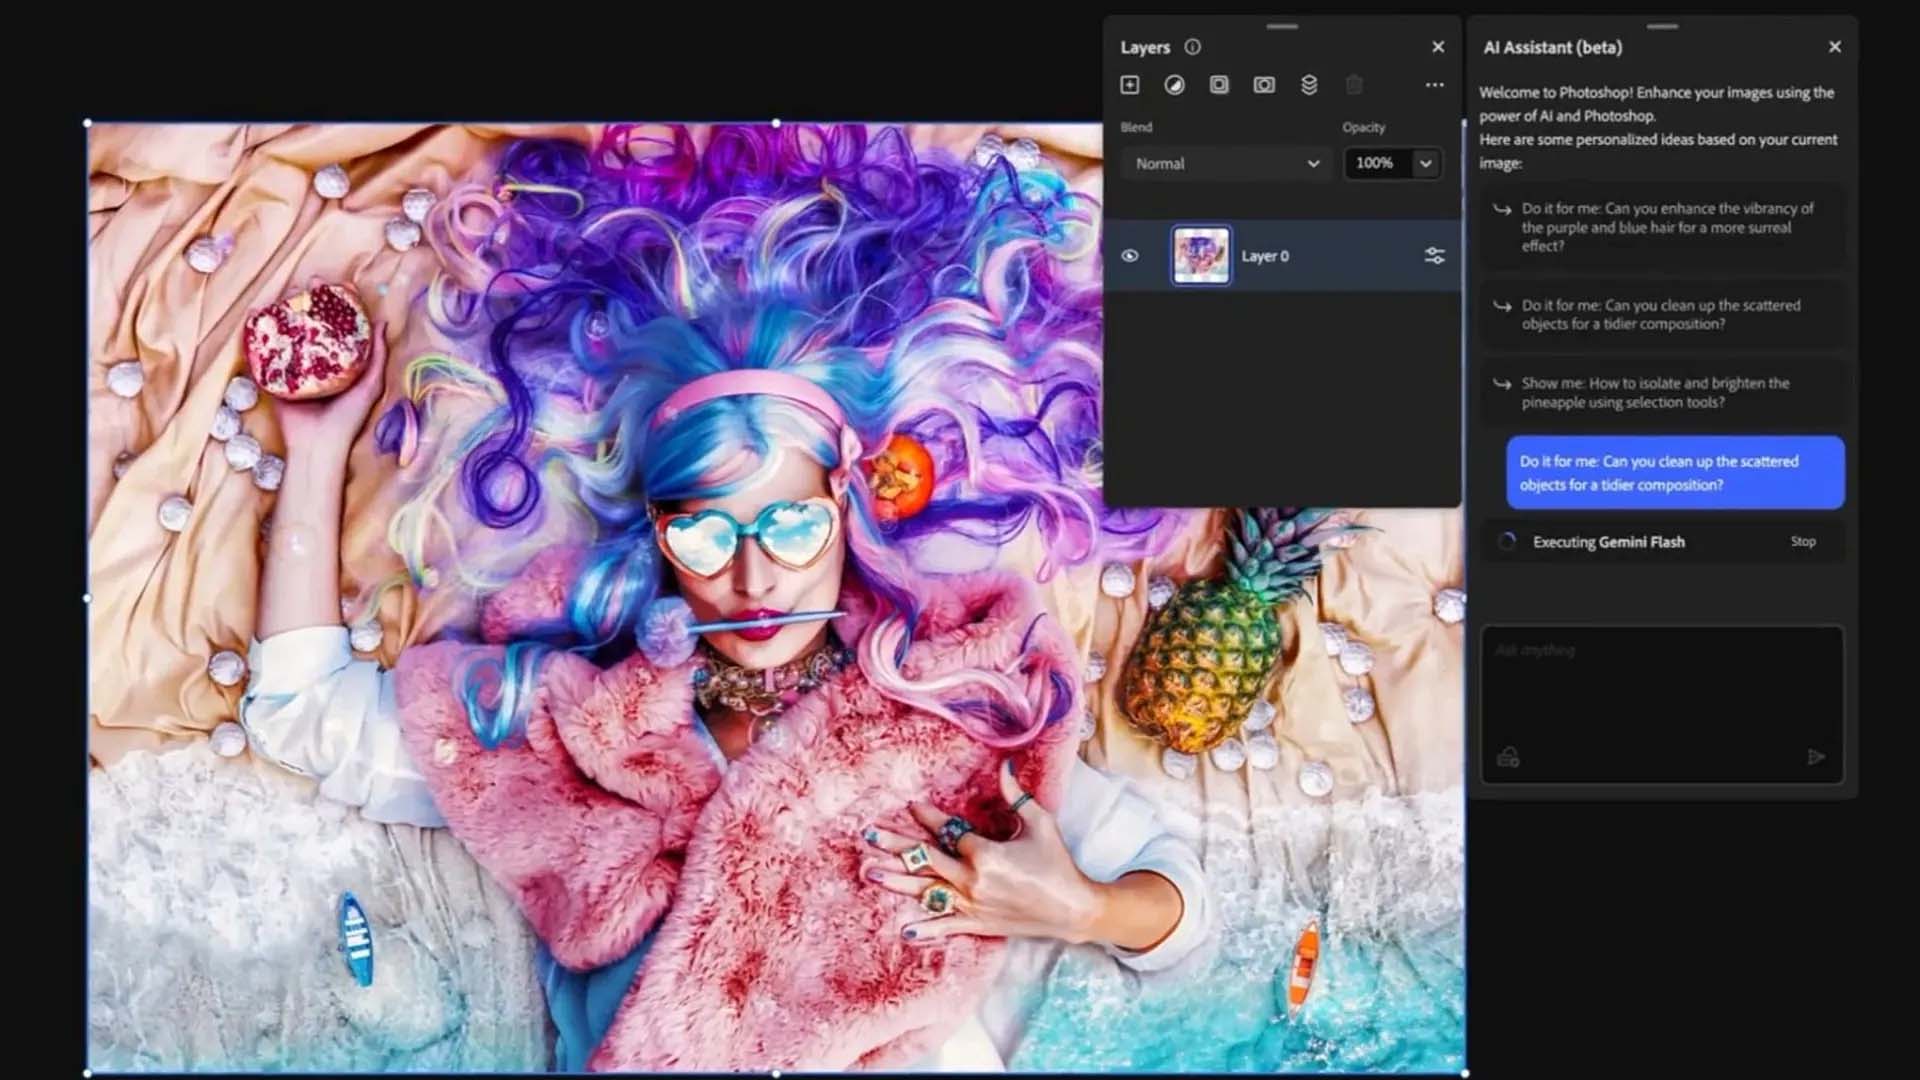Open the Layers panel three-dot menu

pyautogui.click(x=1435, y=85)
